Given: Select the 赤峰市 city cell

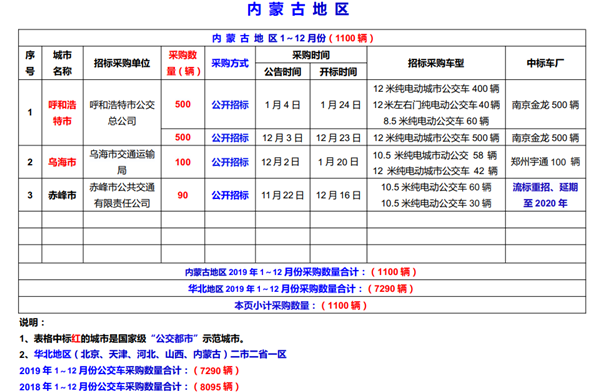Looking at the screenshot, I should pos(62,195).
